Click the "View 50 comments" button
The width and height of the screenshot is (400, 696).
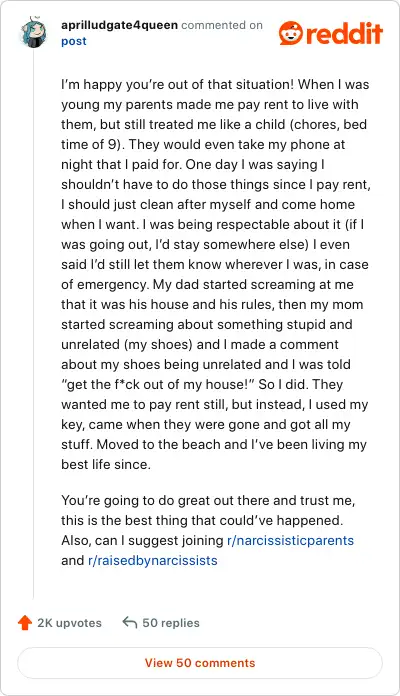point(200,663)
